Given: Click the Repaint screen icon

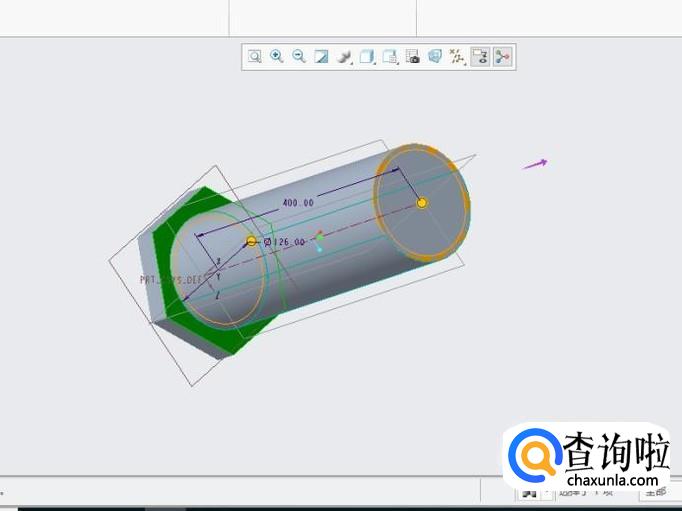Looking at the screenshot, I should click(322, 57).
